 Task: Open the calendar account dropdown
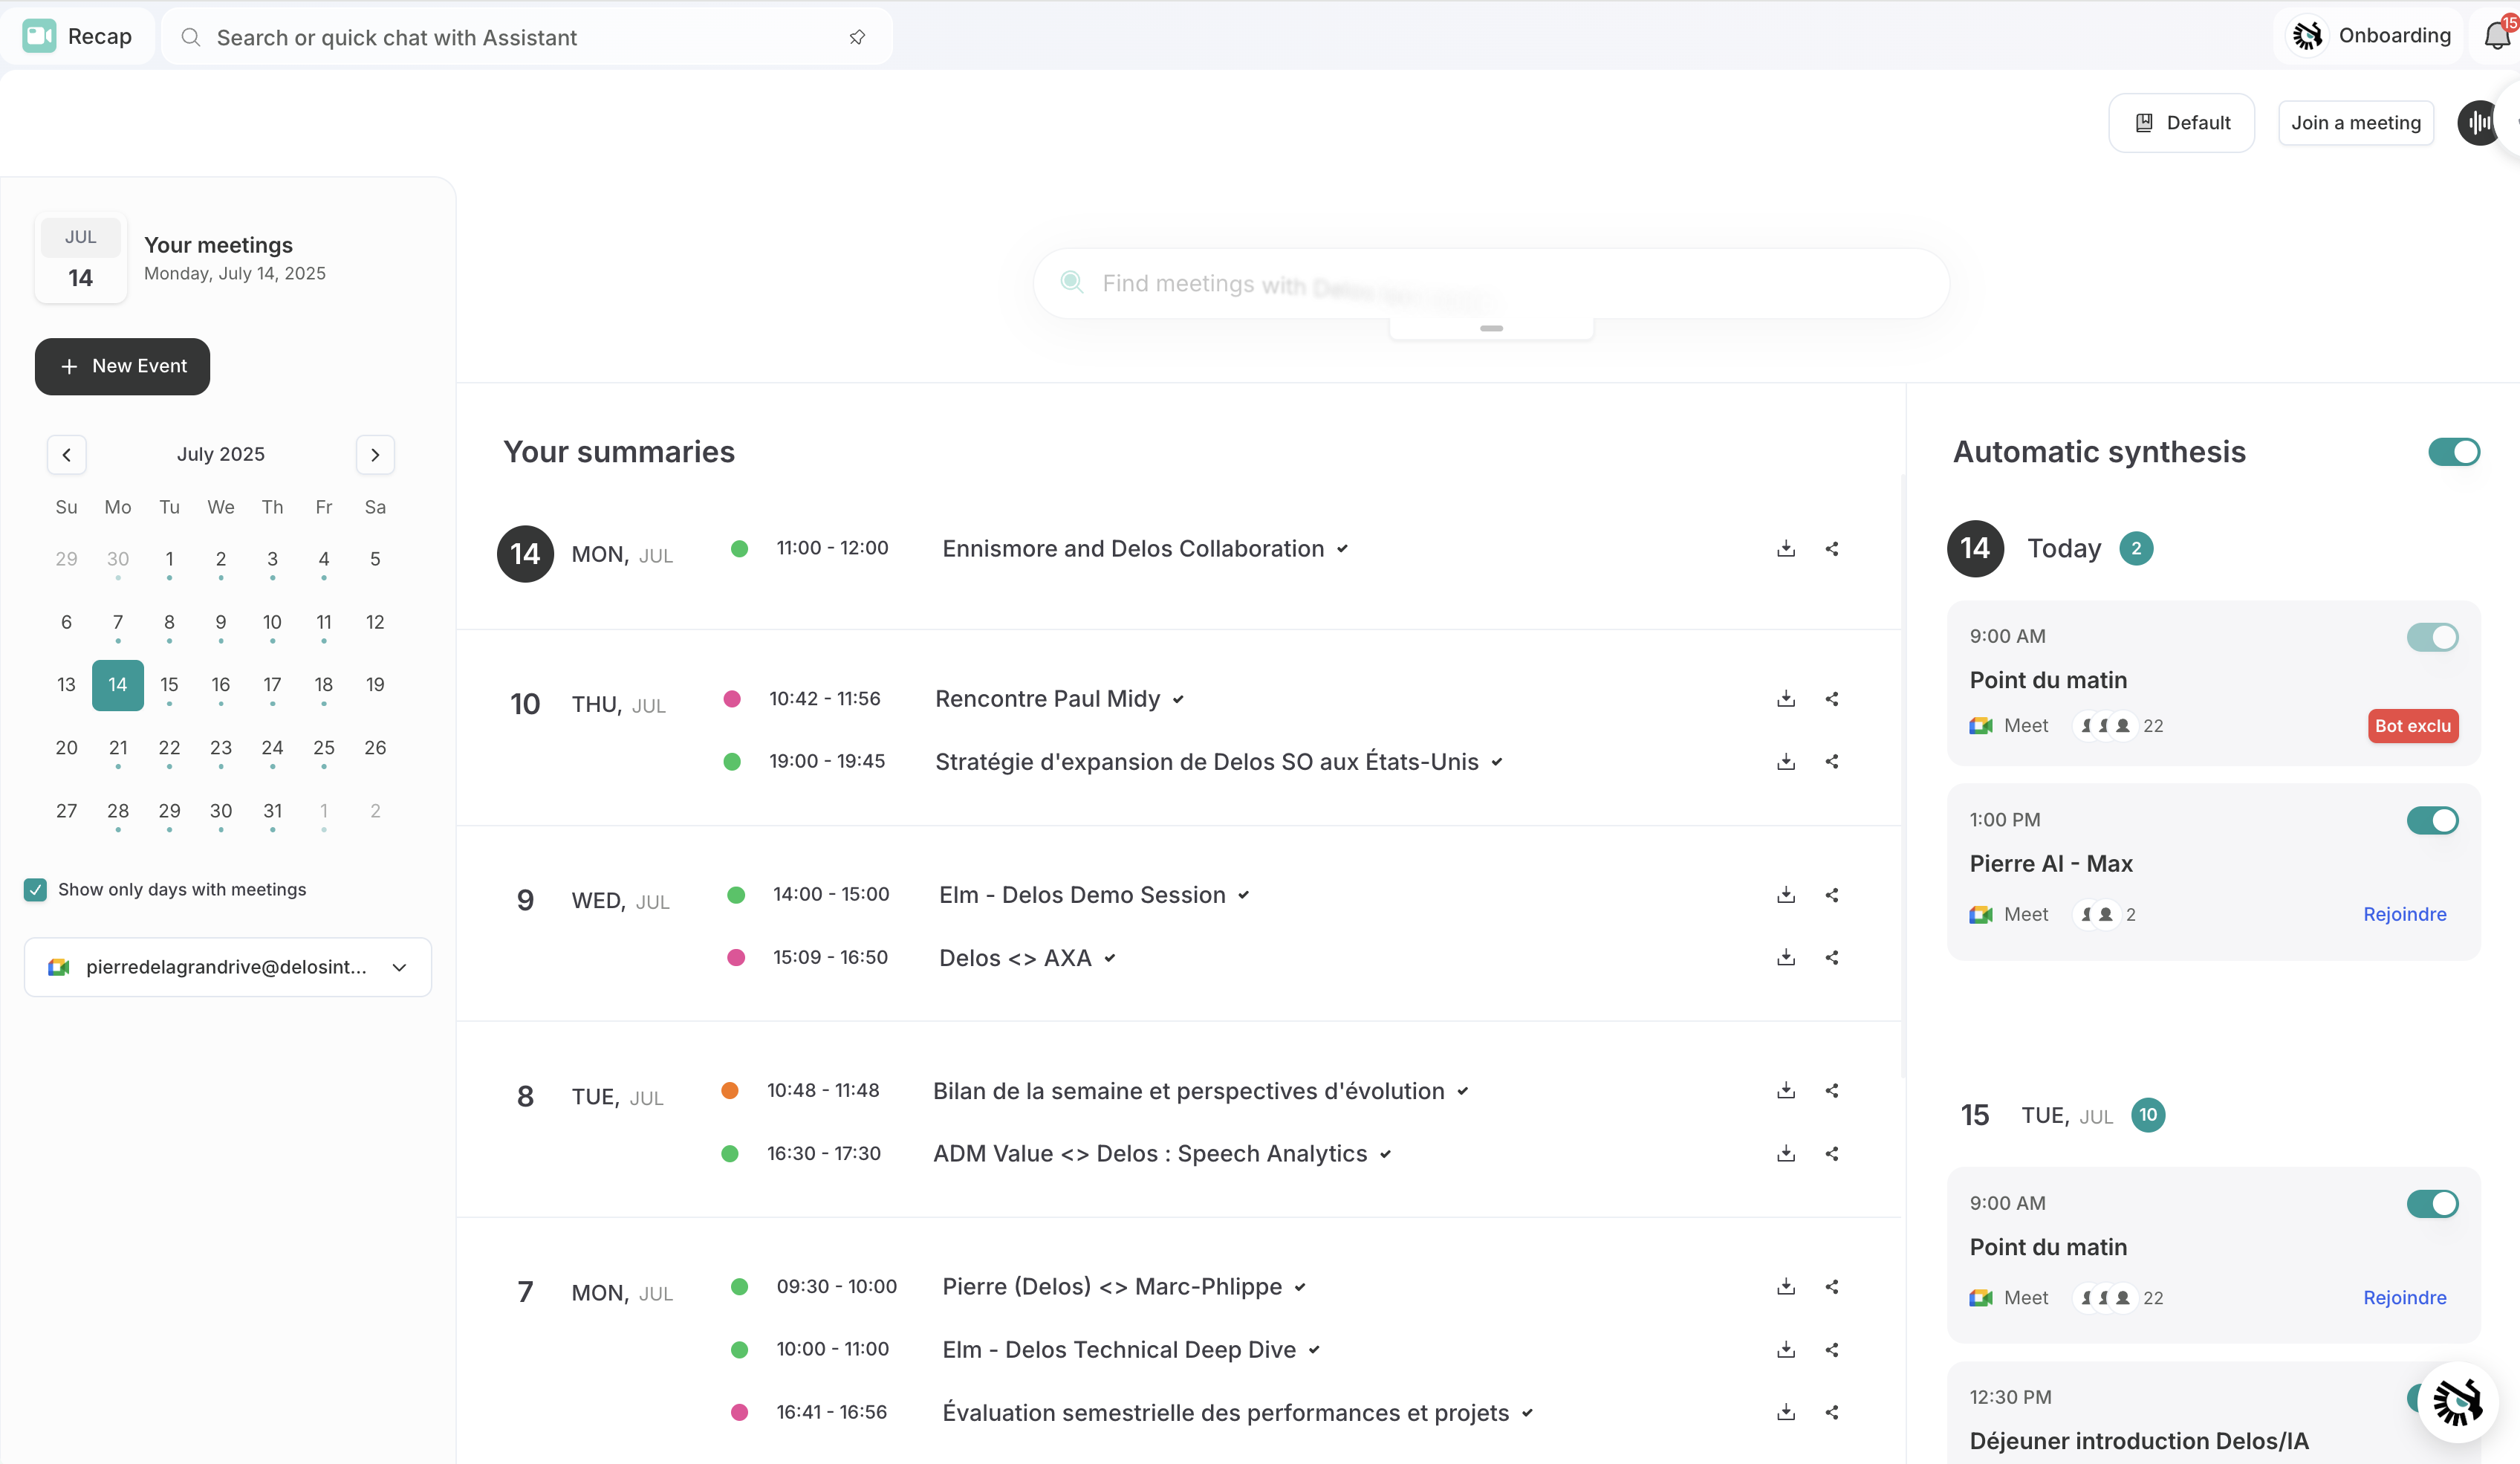point(228,967)
